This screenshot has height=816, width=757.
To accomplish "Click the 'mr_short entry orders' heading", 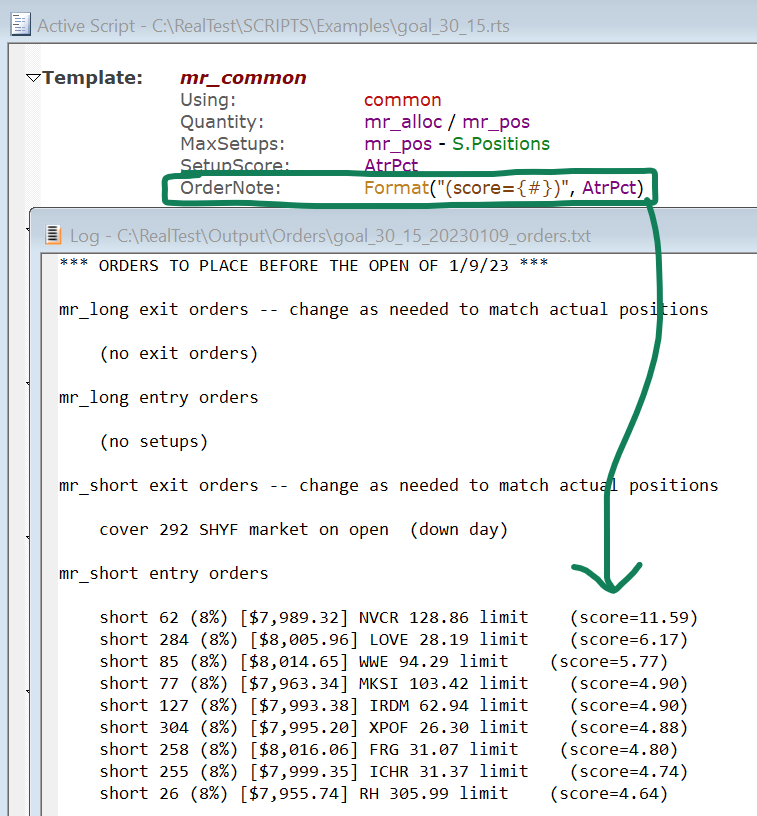I will pos(164,573).
